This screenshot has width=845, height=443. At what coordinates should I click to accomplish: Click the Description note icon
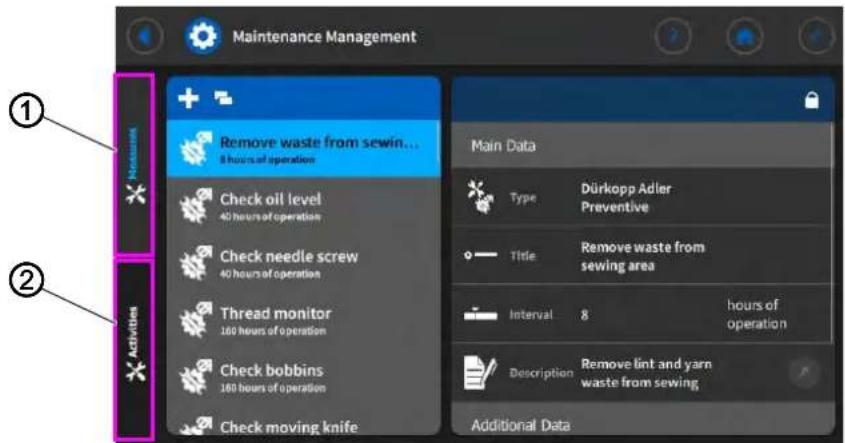(480, 372)
